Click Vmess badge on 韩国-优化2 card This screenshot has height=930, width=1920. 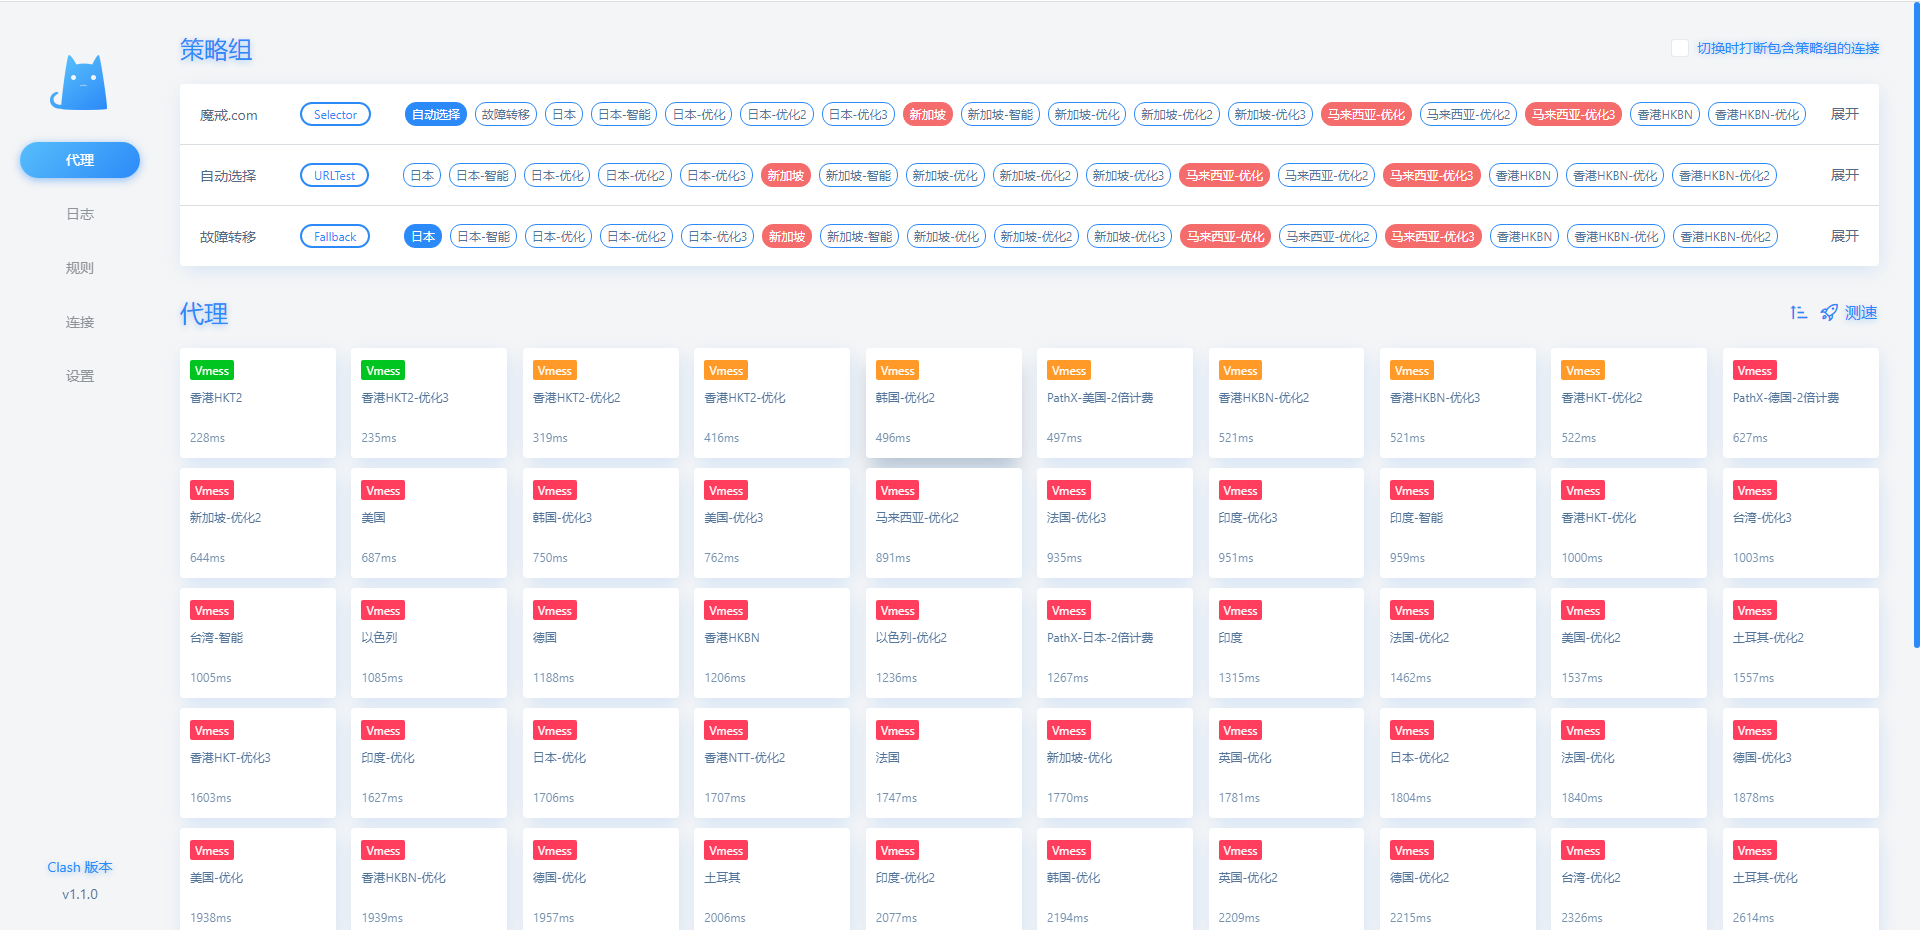pos(897,371)
